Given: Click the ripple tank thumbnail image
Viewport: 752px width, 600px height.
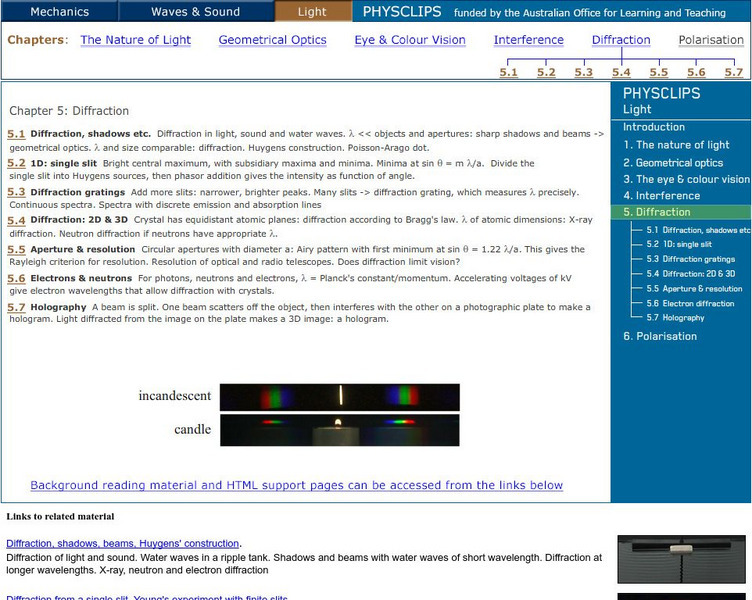Looking at the screenshot, I should [681, 559].
